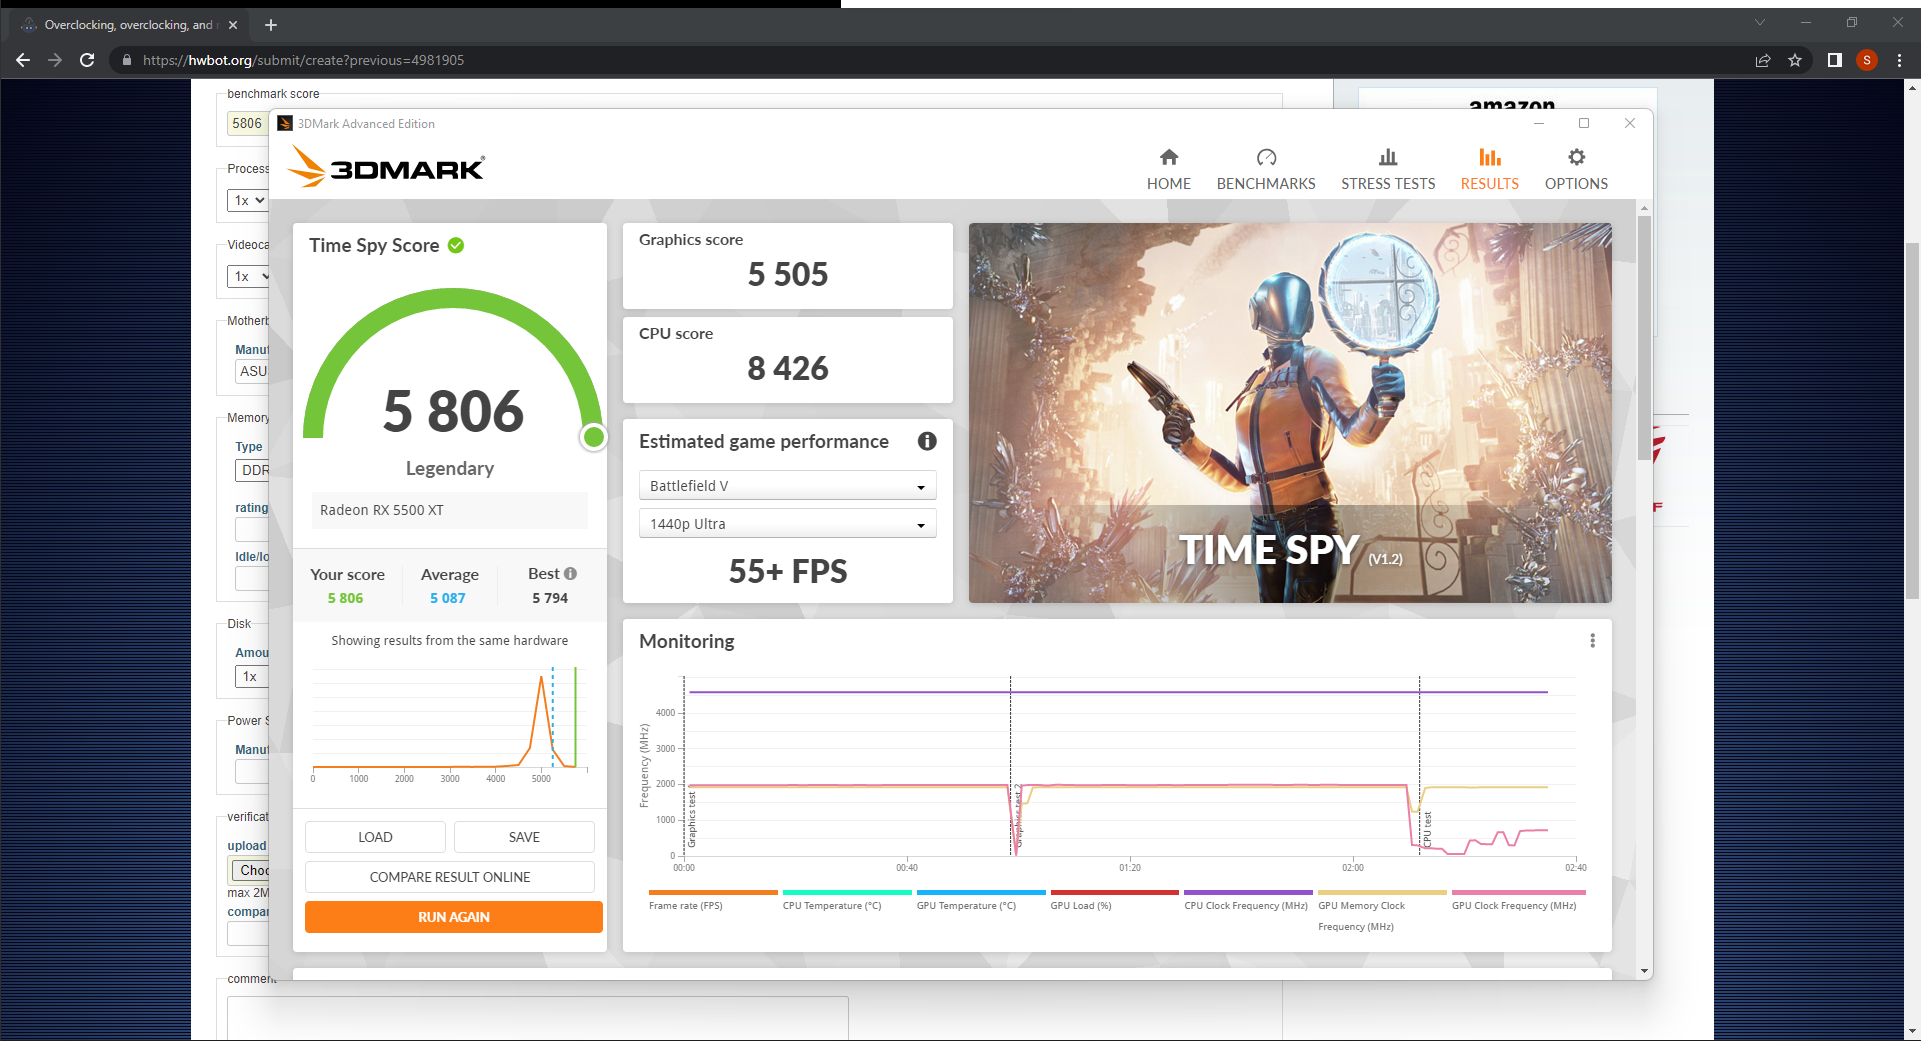The image size is (1921, 1041).
Task: Open the RESULTS tab in 3DMark
Action: (x=1489, y=170)
